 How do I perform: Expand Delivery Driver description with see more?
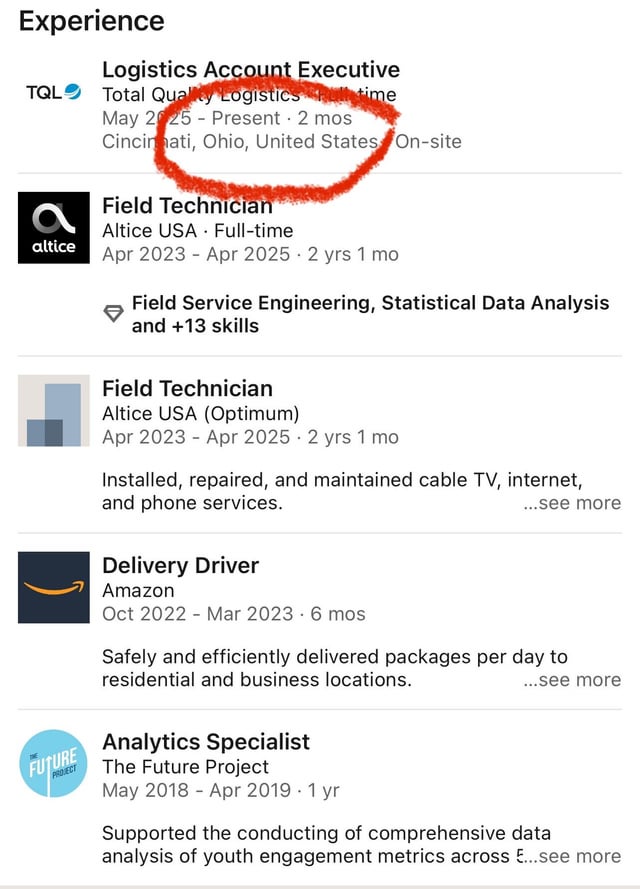tap(572, 680)
